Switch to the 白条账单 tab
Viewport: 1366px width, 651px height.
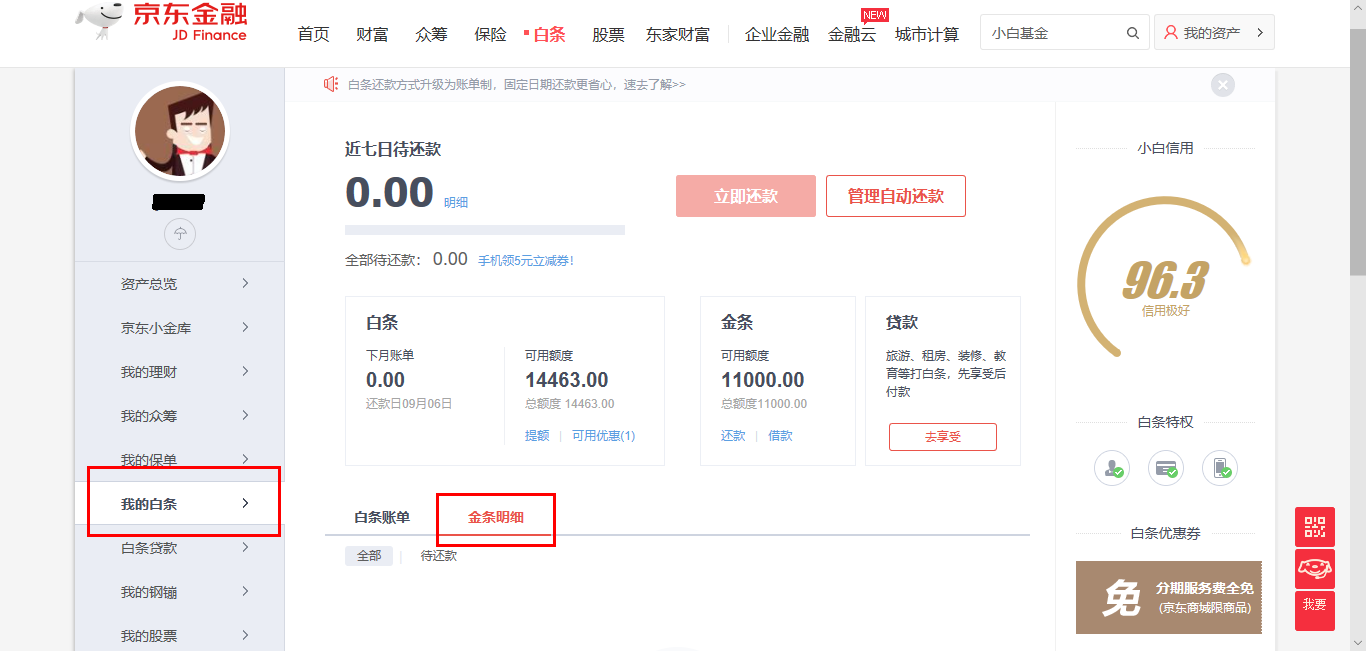tap(382, 518)
